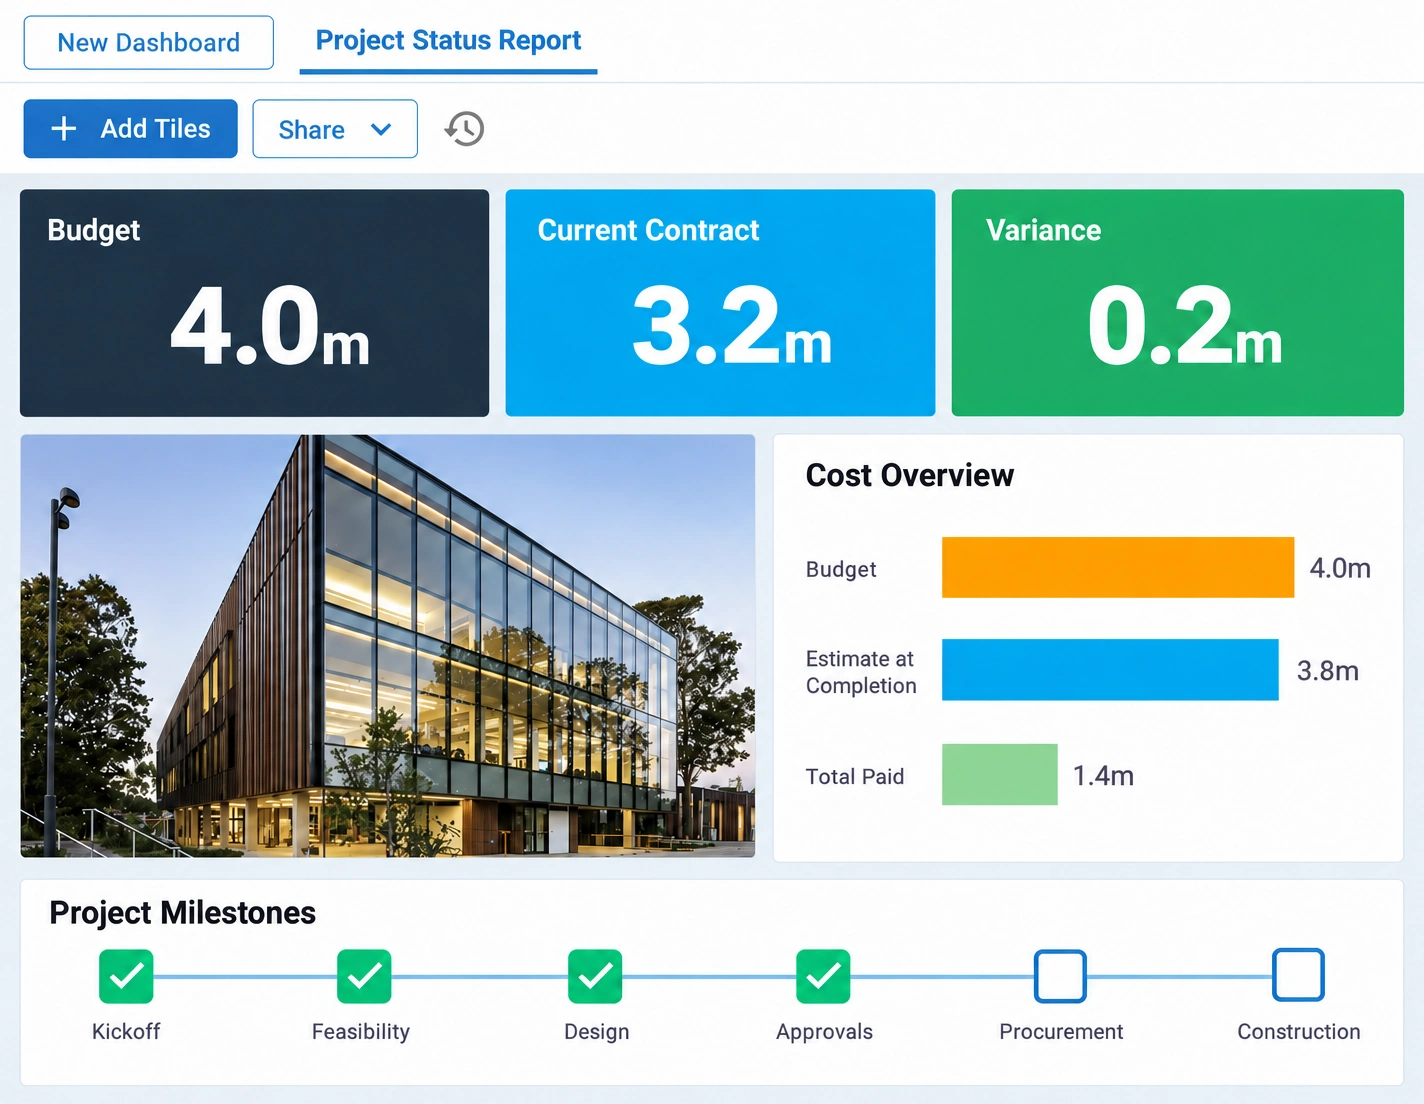Click the Share button label

point(312,130)
